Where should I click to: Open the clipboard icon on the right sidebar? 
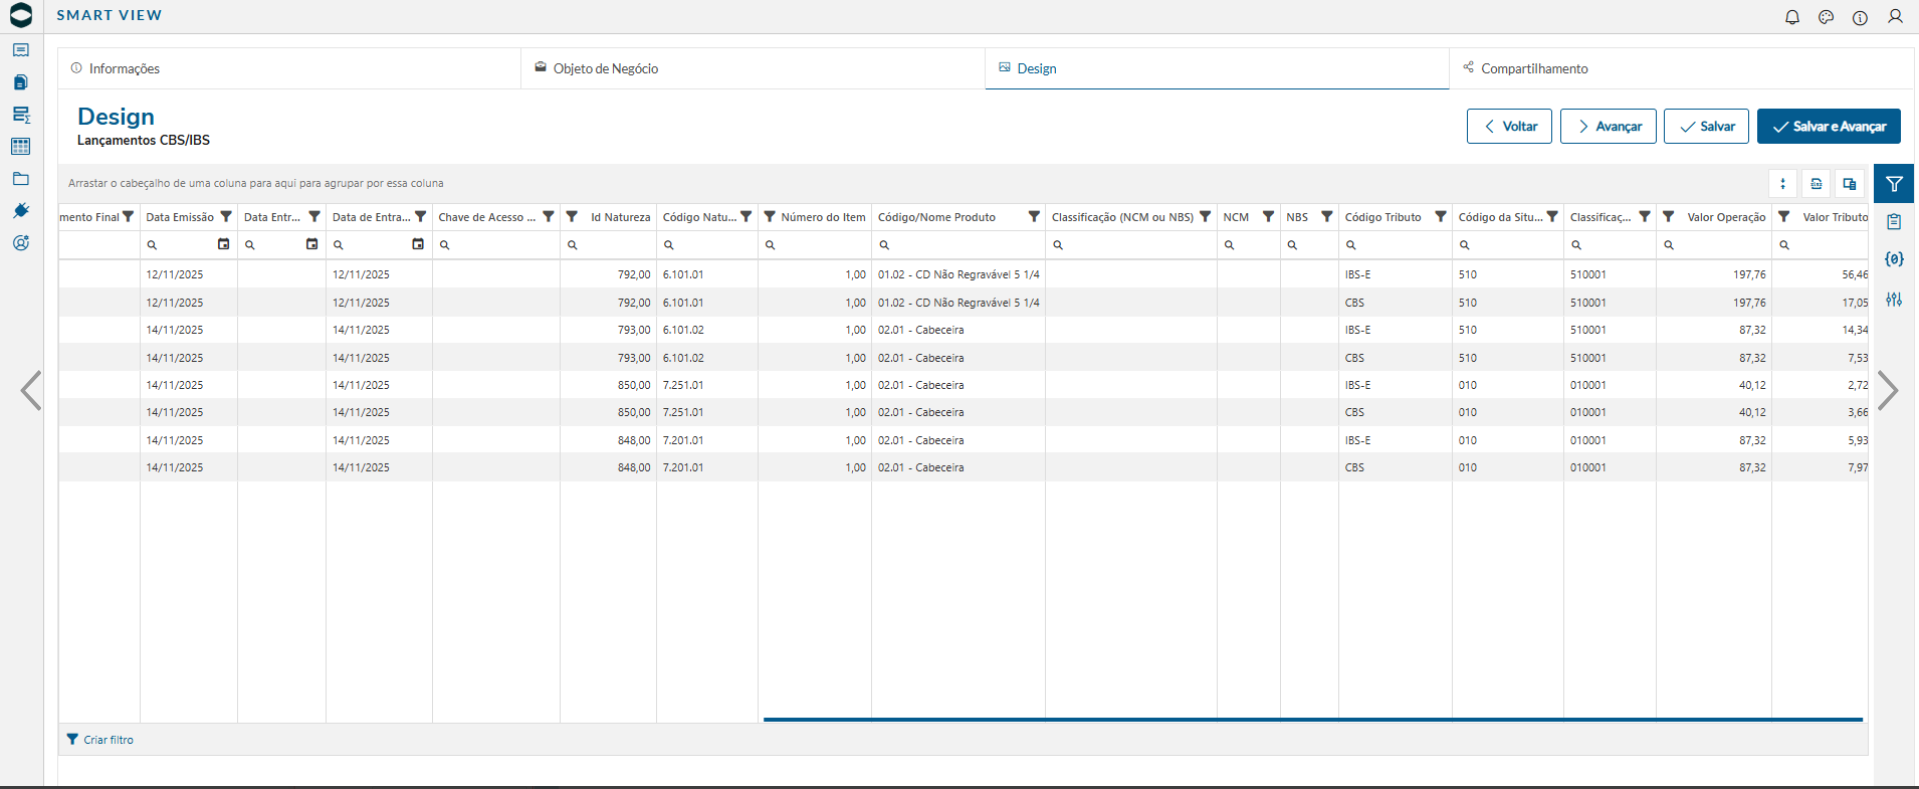click(1894, 222)
